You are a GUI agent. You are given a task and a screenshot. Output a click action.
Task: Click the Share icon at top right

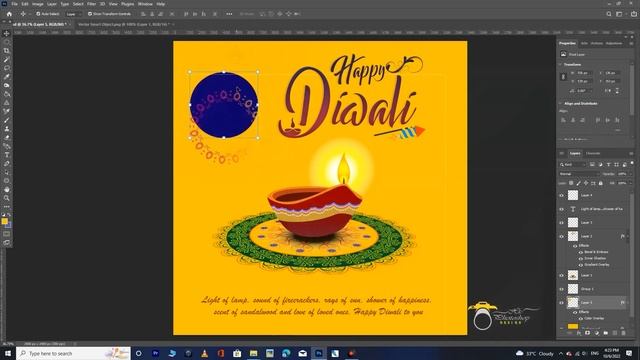tap(633, 14)
